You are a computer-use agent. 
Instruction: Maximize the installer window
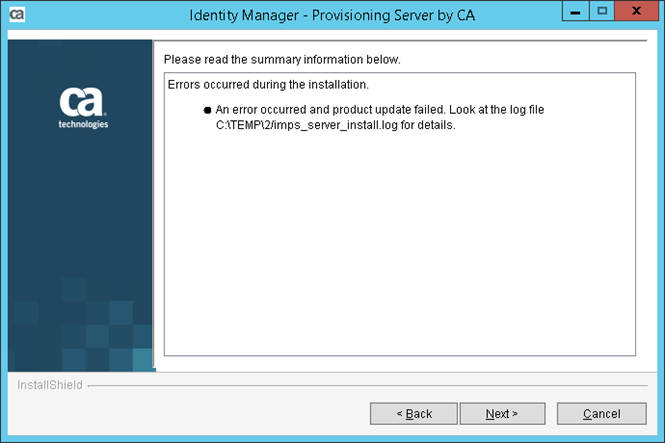pyautogui.click(x=602, y=13)
